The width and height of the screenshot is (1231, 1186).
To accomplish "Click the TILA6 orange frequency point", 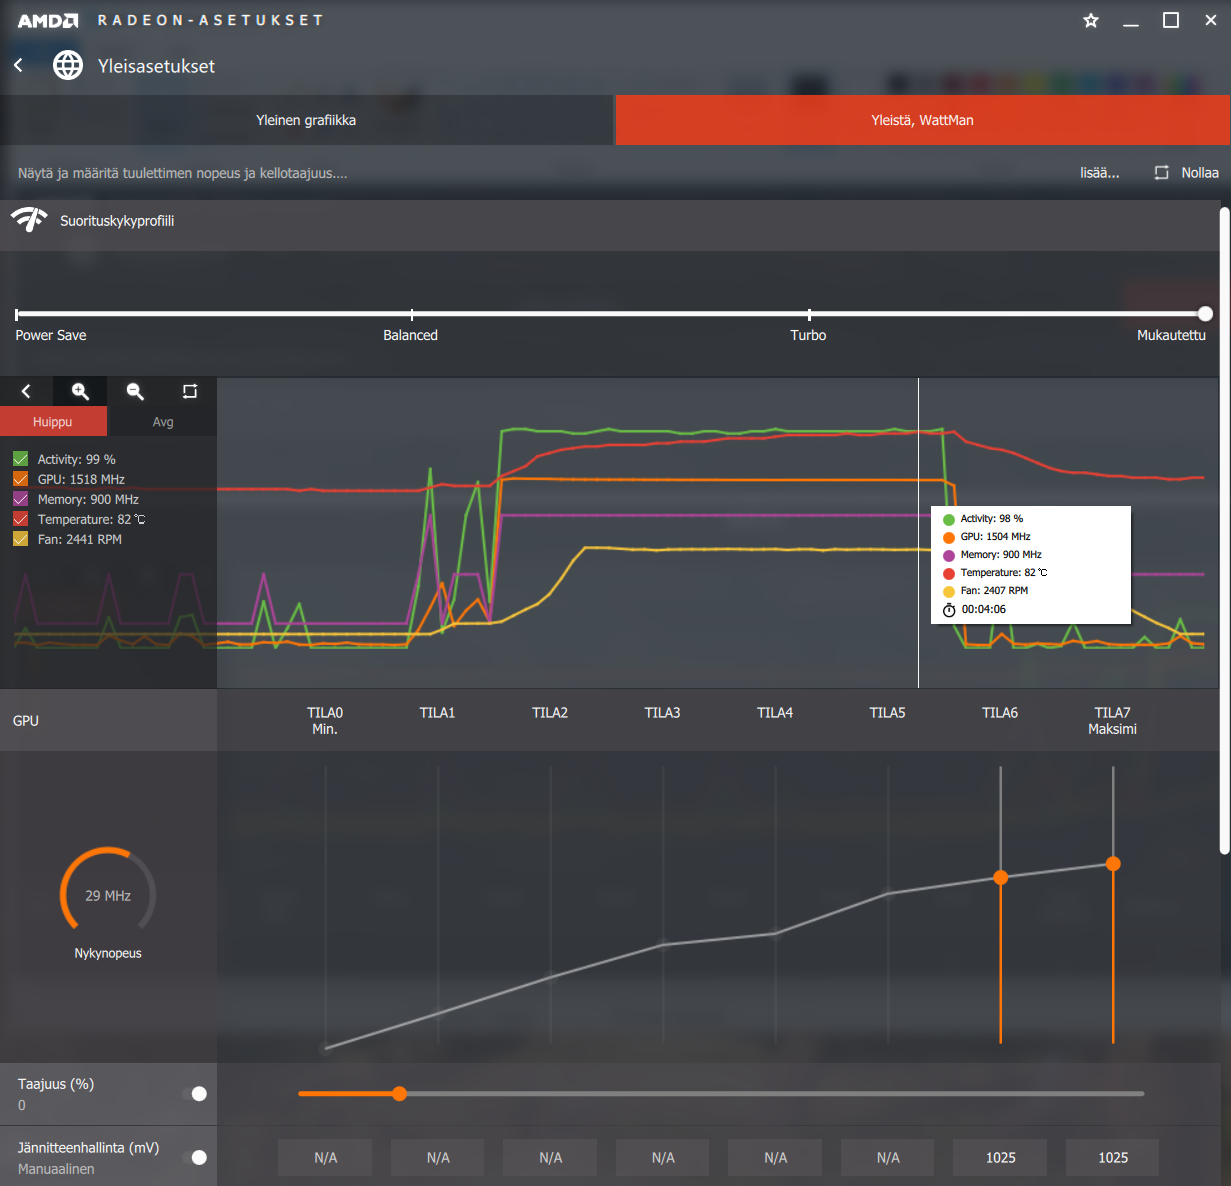I will 1000,877.
